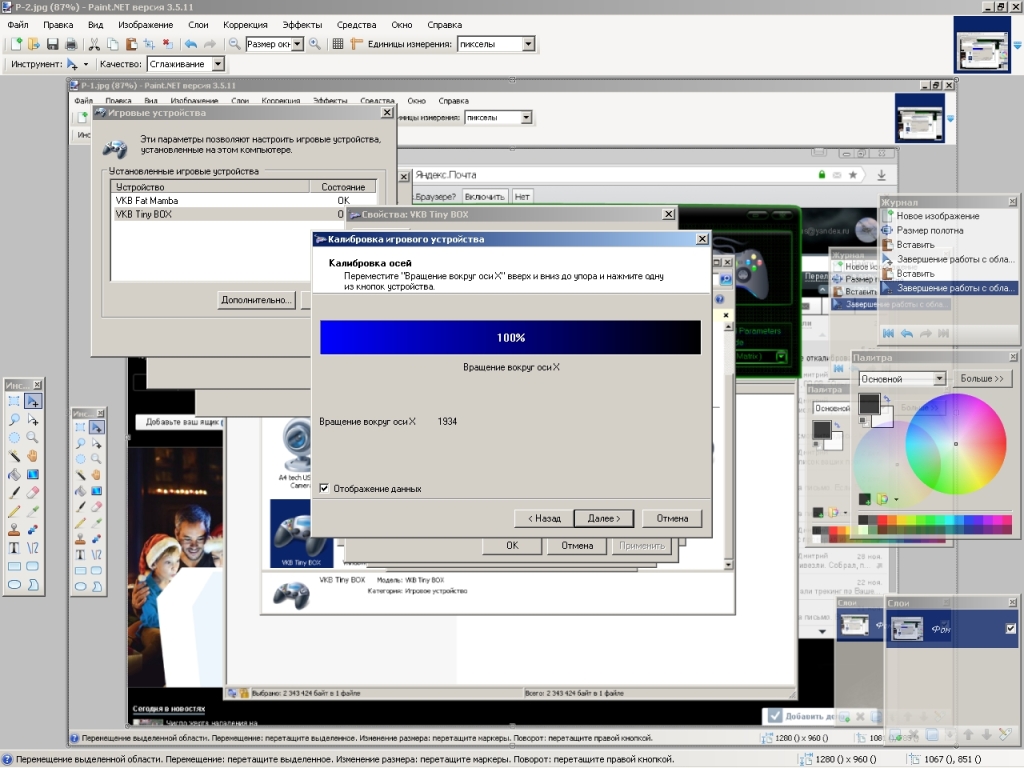Open the Единицы измерения units dropdown
Screen dimensions: 1024x768
tap(528, 44)
